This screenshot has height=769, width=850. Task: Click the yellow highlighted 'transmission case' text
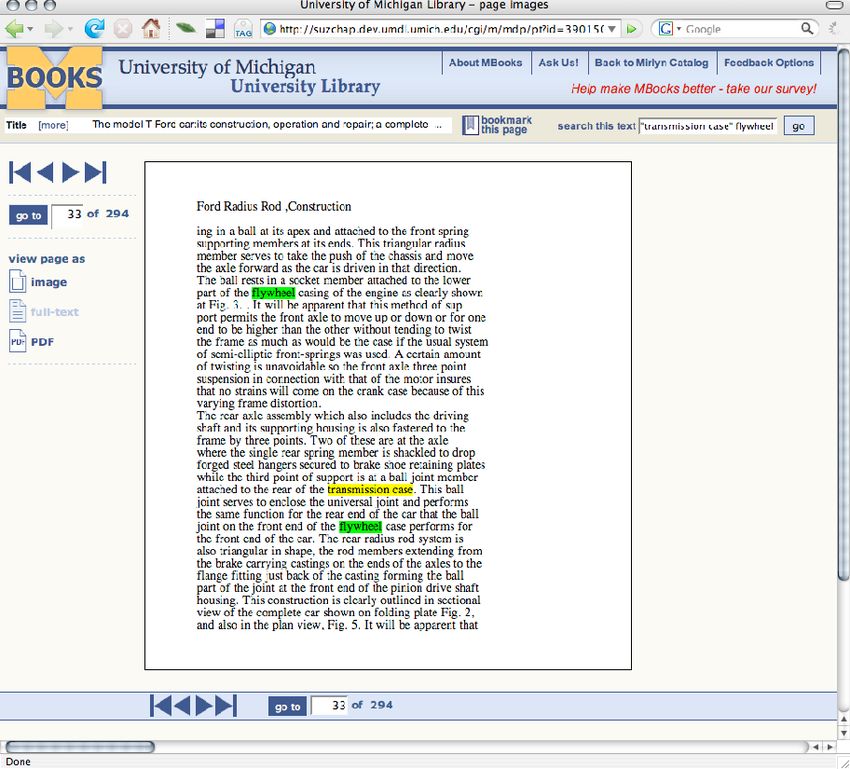(370, 490)
